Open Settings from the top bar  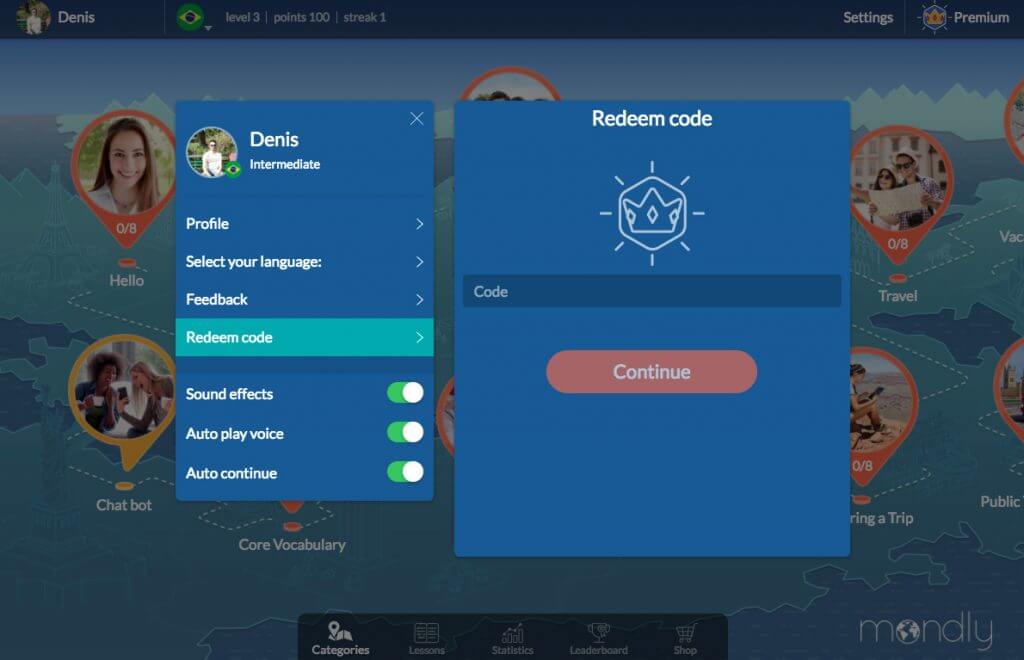coord(868,17)
